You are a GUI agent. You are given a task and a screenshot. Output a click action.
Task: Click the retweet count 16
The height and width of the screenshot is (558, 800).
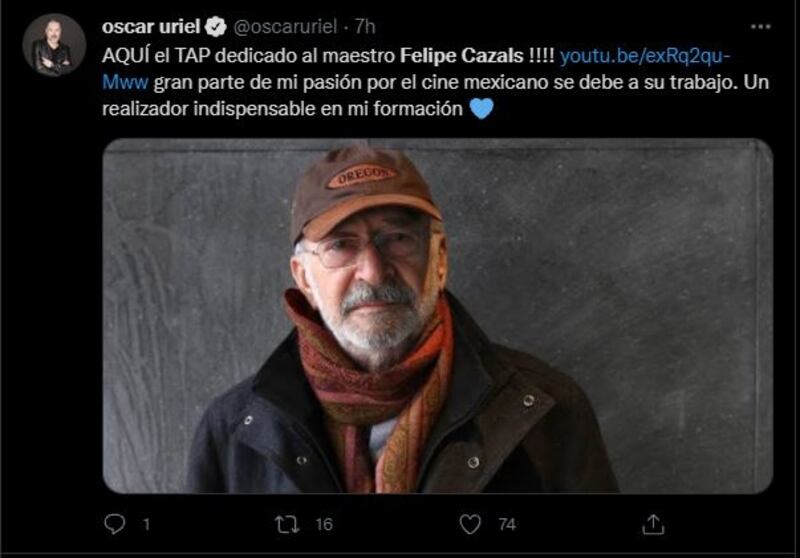[x=324, y=524]
